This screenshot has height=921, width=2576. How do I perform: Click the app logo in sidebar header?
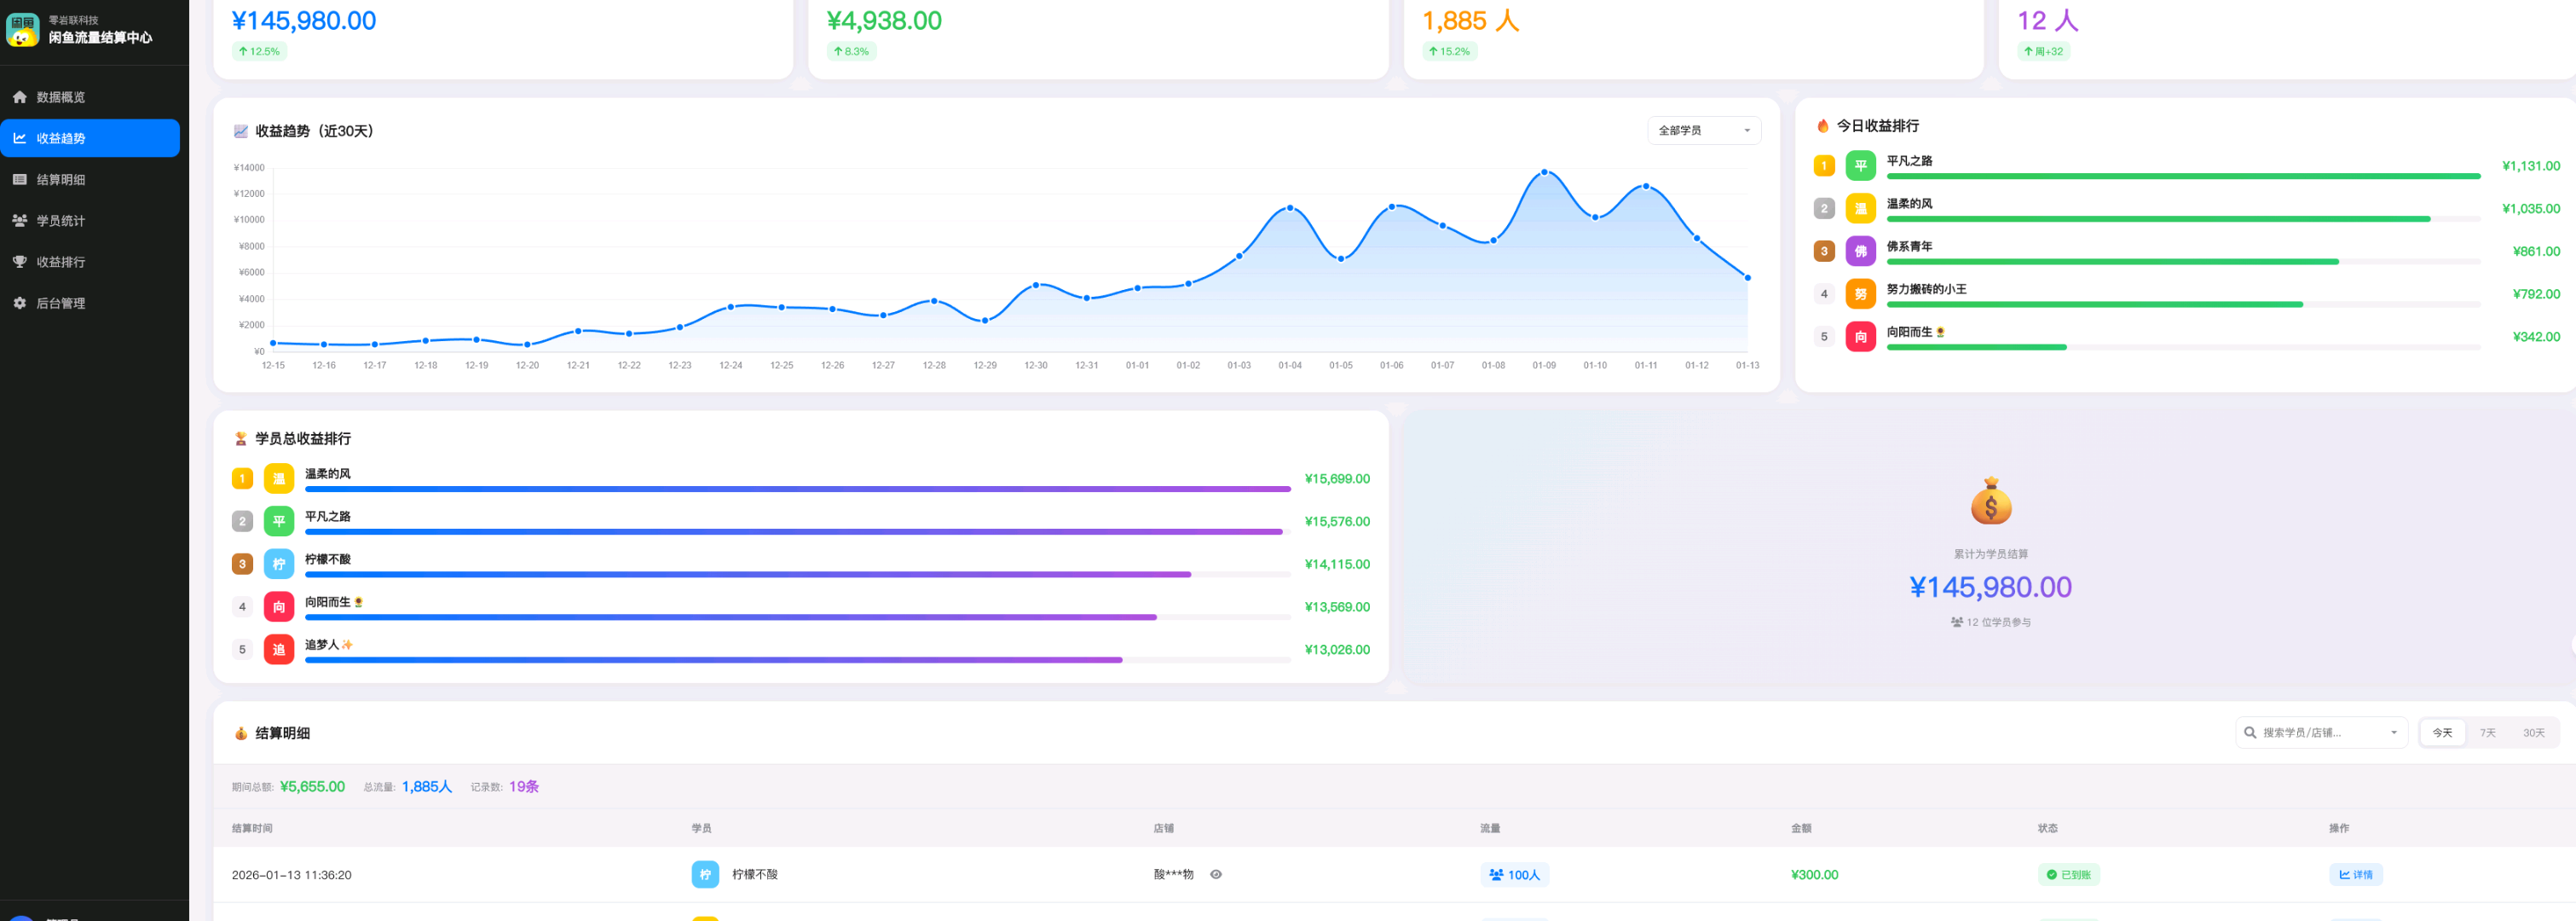pyautogui.click(x=23, y=29)
